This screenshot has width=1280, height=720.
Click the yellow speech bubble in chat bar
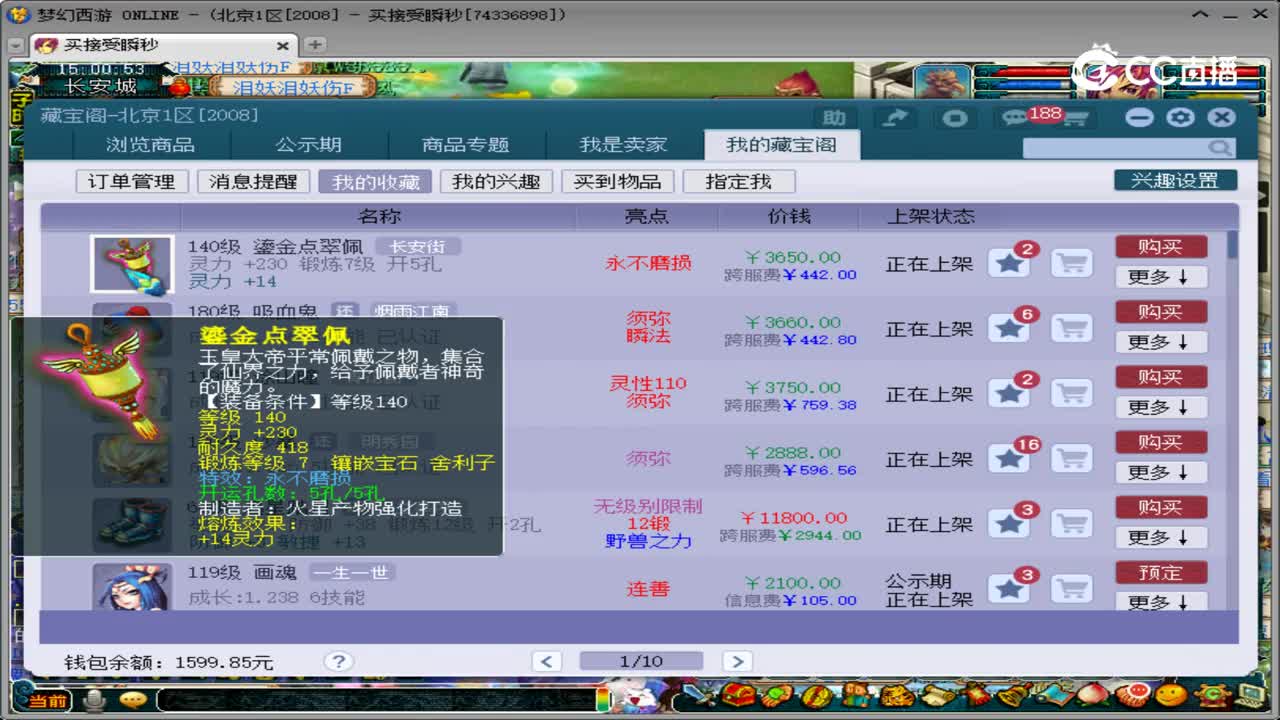click(133, 699)
